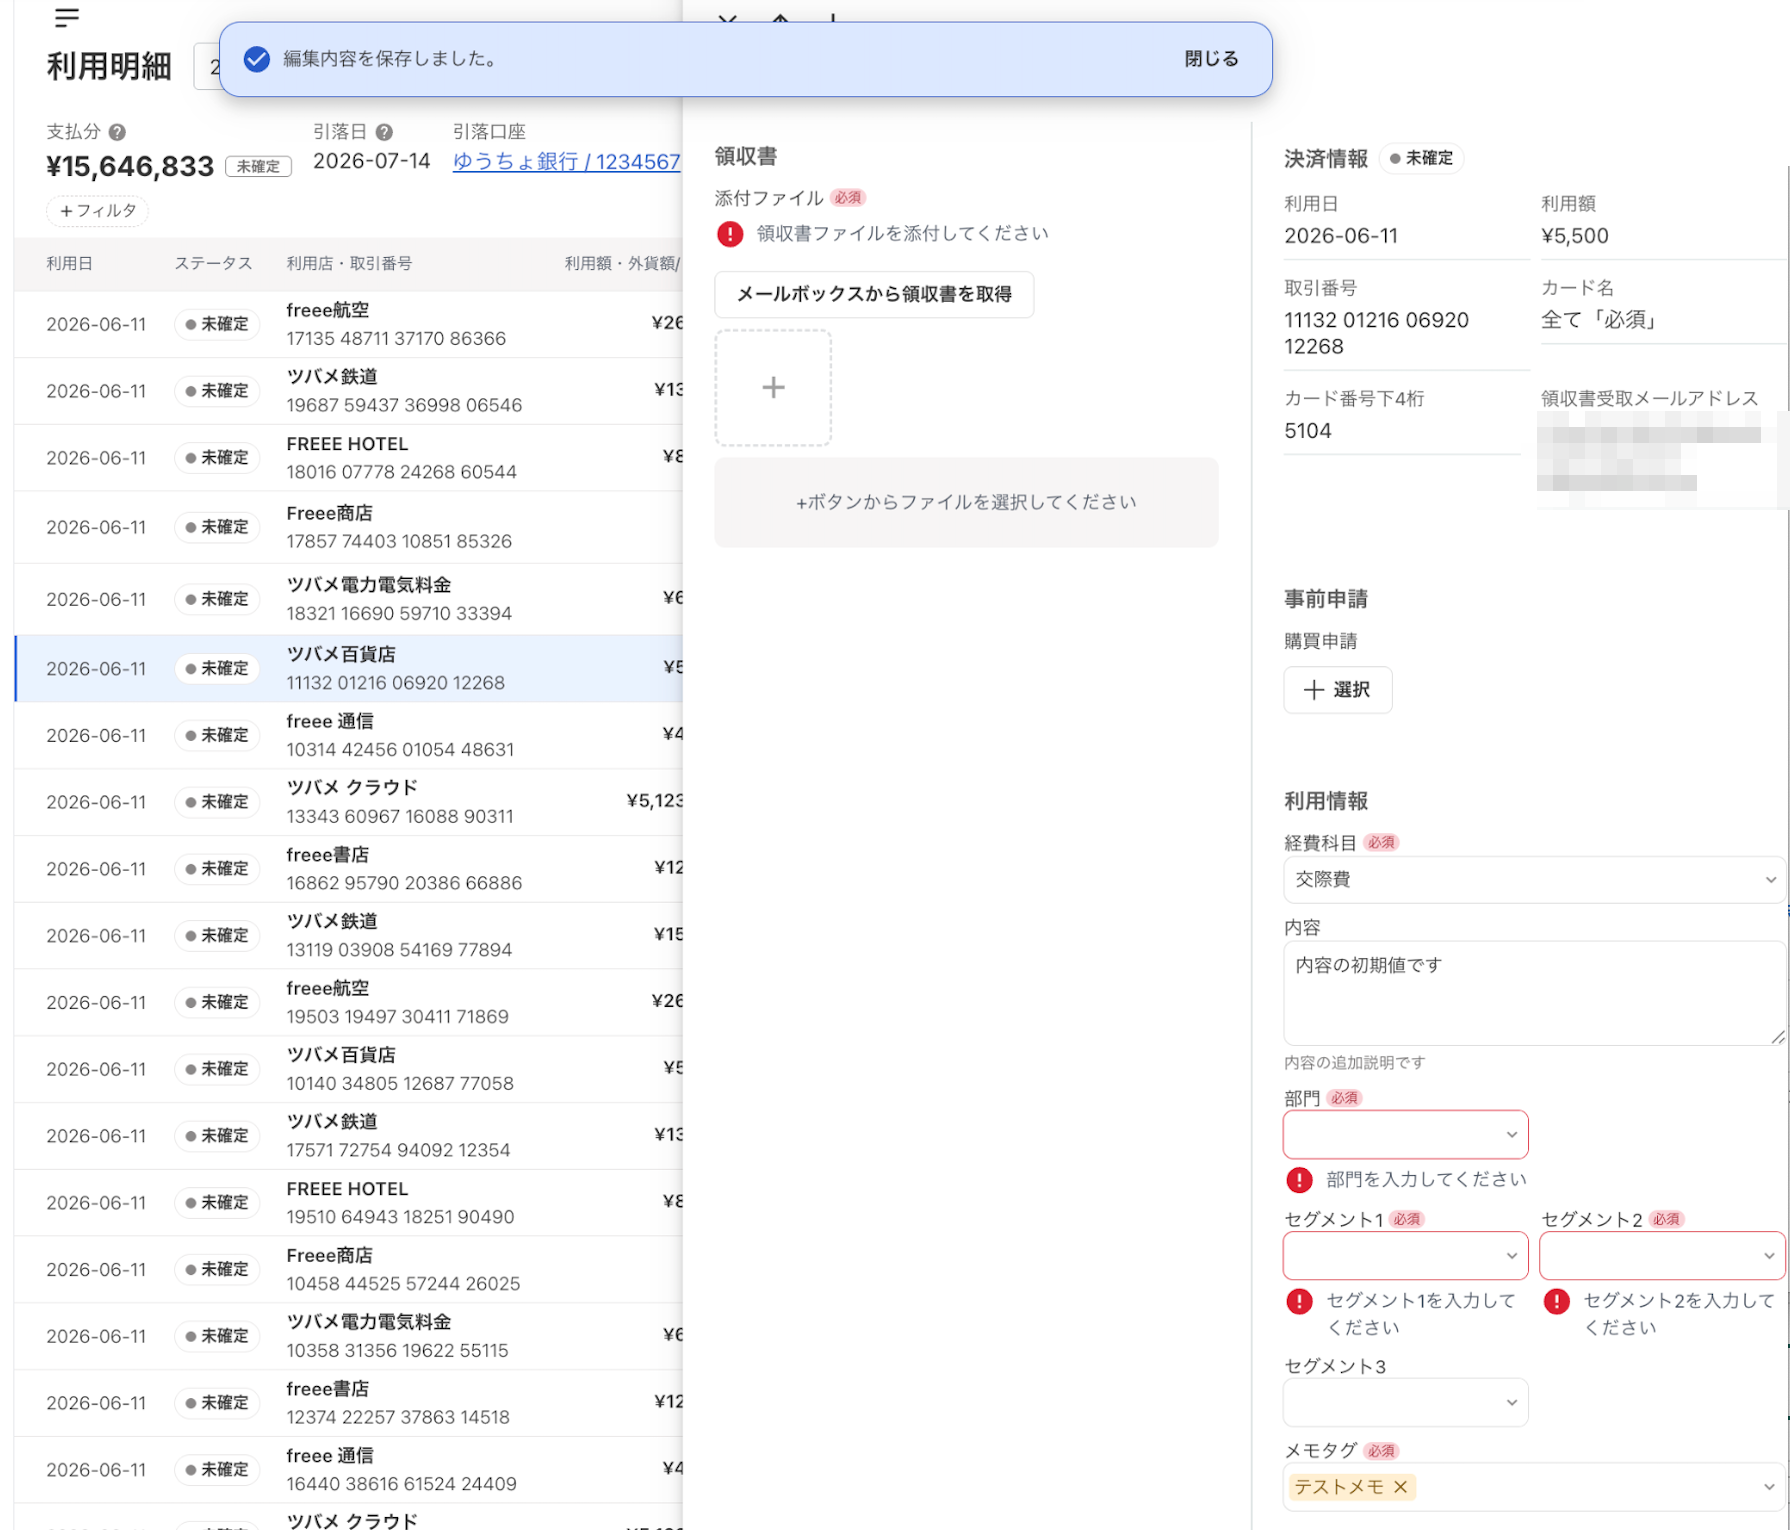Select row ツバメ電力電気料金 10358 31356 19622 55115
1790x1530 pixels.
pos(349,1336)
